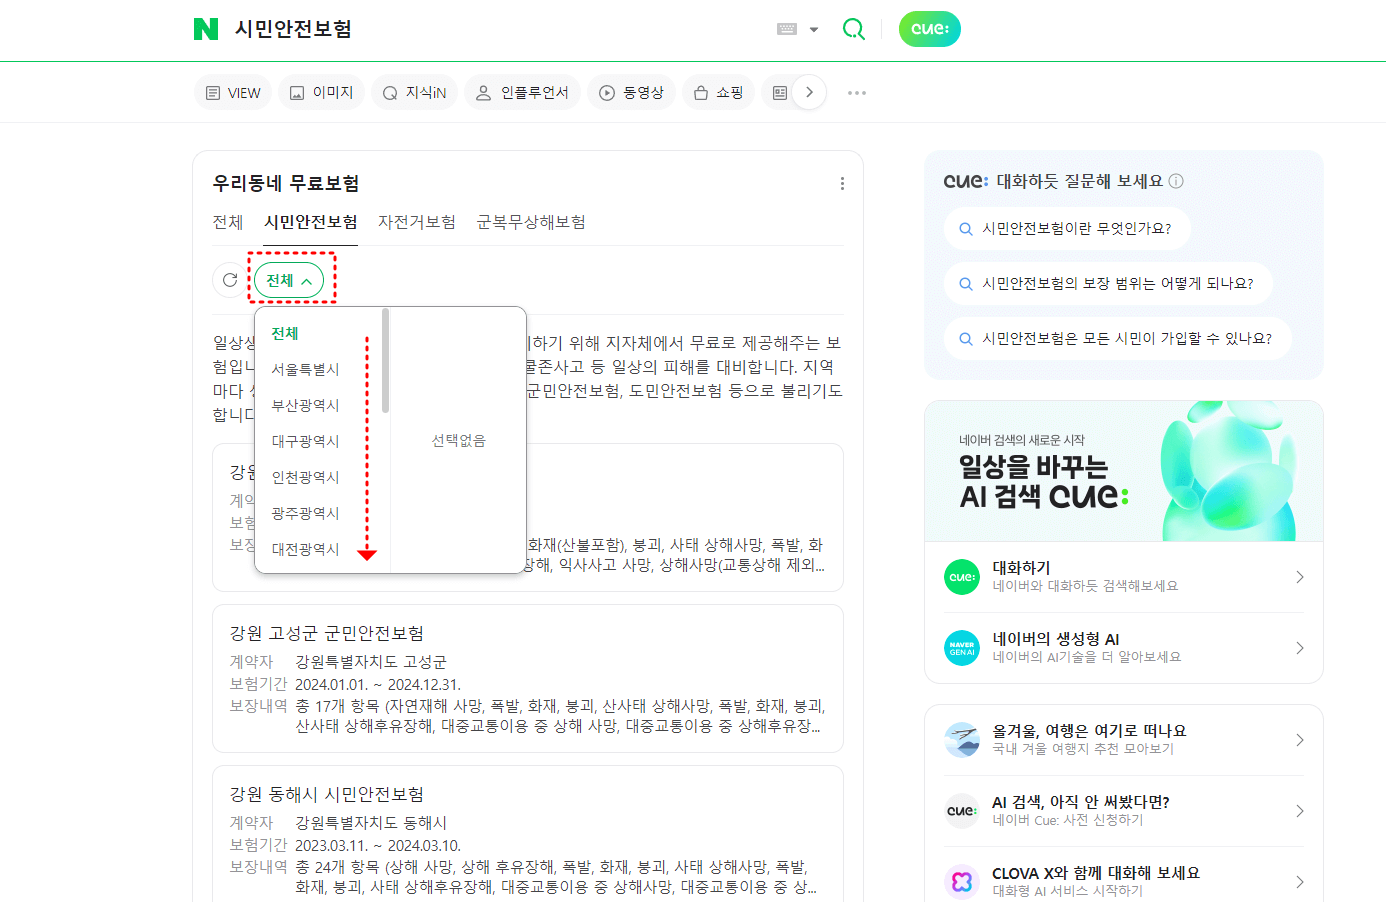The width and height of the screenshot is (1386, 902).
Task: Reveal hidden search tabs via ellipsis icon
Action: [856, 92]
